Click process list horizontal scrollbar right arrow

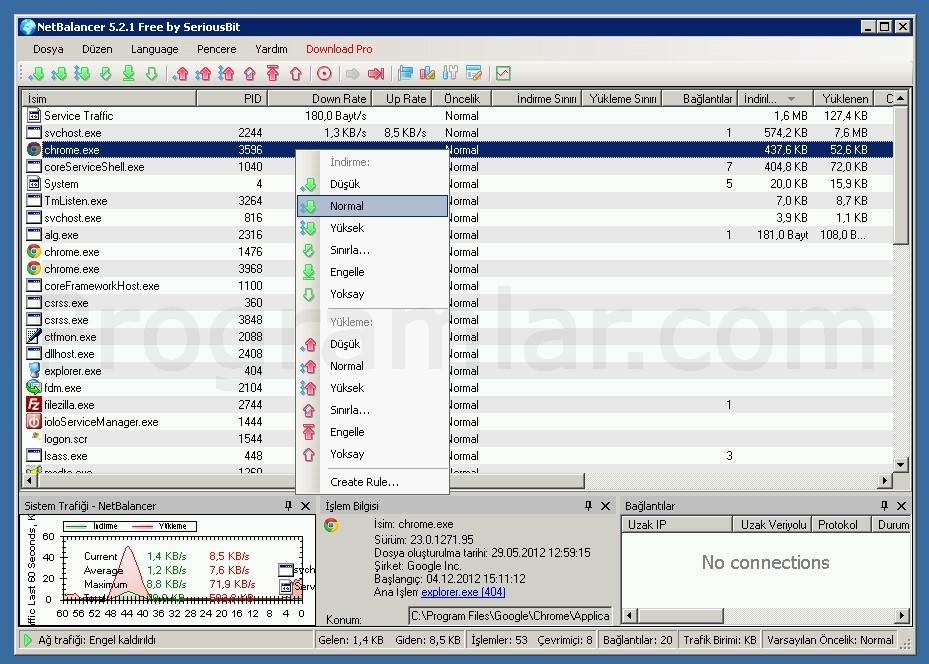point(885,480)
